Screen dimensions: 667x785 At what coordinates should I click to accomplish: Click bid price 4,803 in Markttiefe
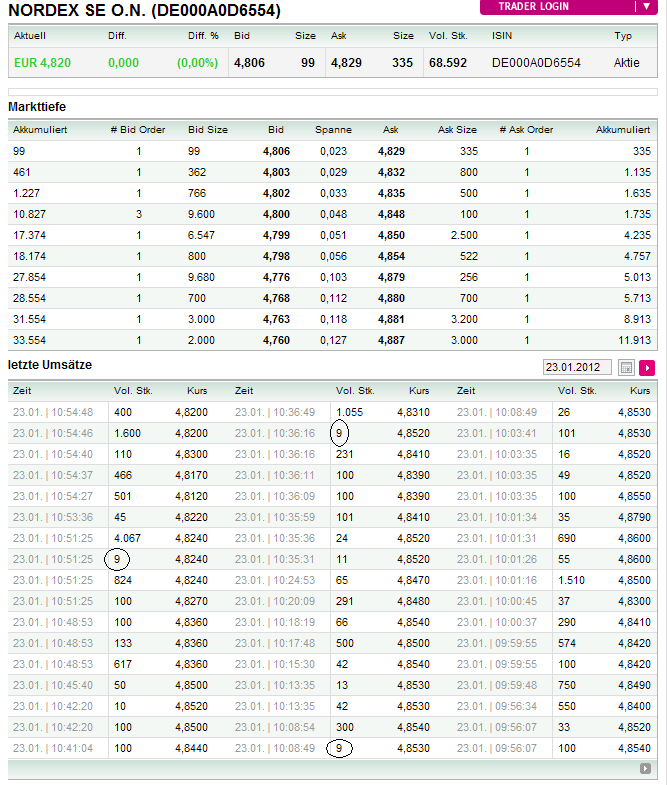(x=276, y=172)
